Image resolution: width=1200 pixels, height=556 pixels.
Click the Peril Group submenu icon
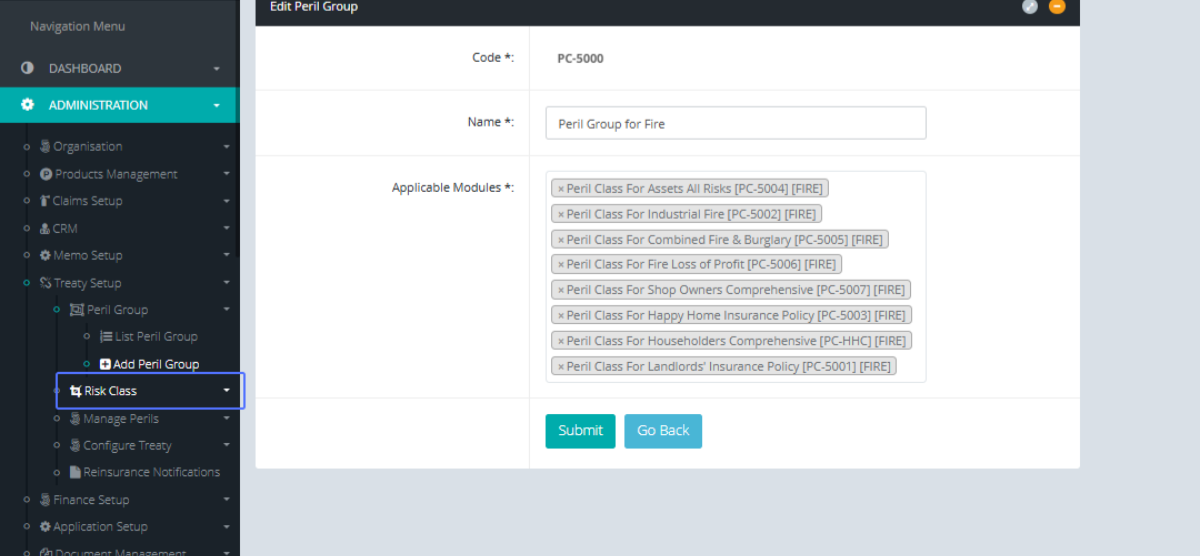click(77, 310)
